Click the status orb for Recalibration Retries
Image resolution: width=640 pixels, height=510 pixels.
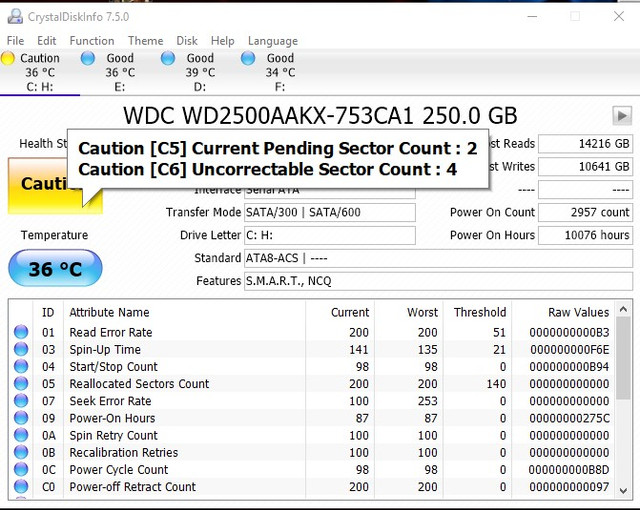[21, 452]
